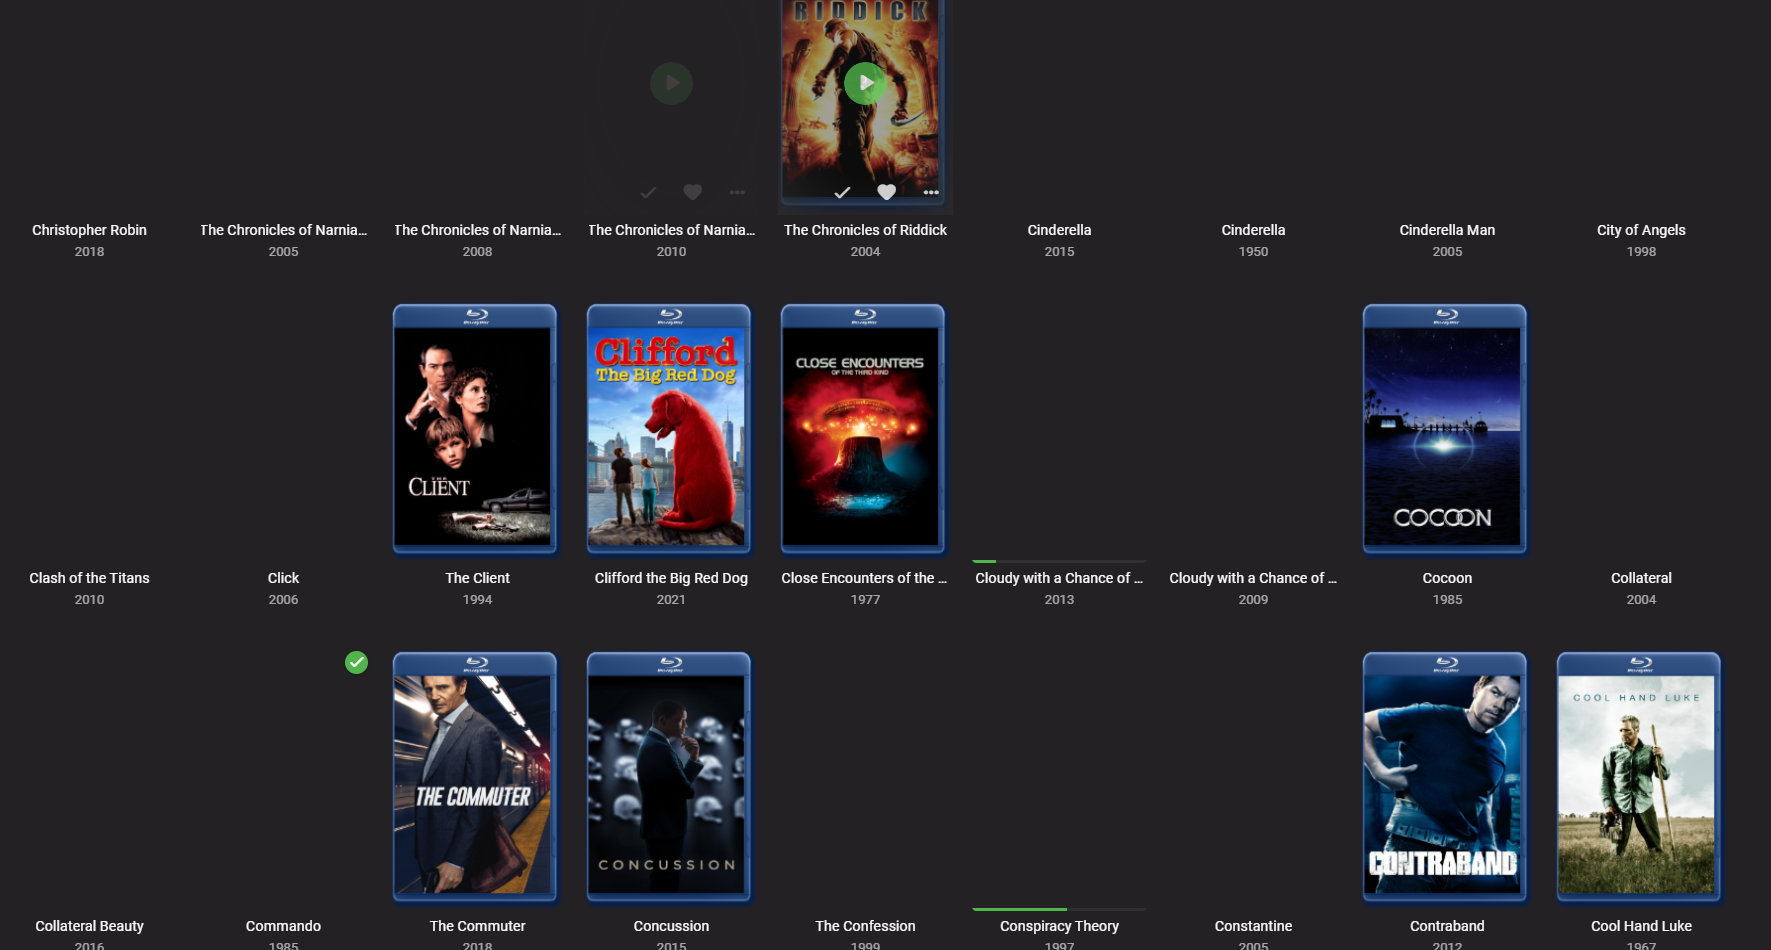Image resolution: width=1771 pixels, height=950 pixels.
Task: Open the Christopher Robin title link
Action: point(89,230)
